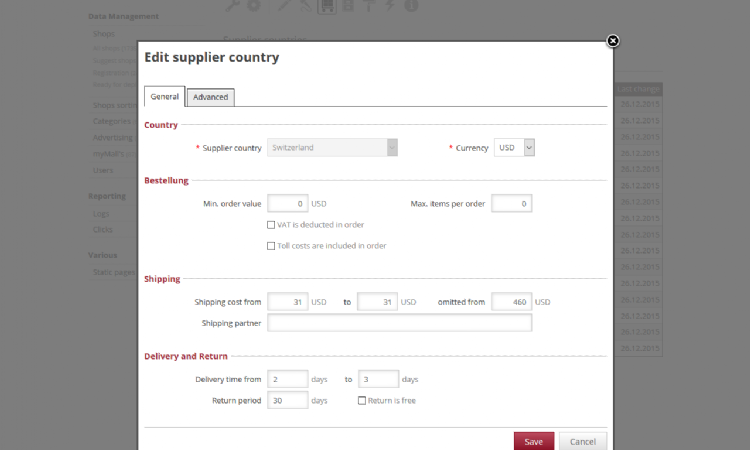The width and height of the screenshot is (750, 450).
Task: Click the Delivery time from field
Action: click(288, 379)
